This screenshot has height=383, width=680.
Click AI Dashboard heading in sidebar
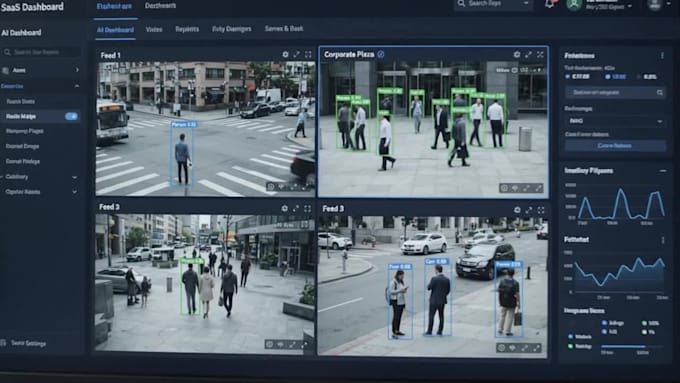pos(21,33)
